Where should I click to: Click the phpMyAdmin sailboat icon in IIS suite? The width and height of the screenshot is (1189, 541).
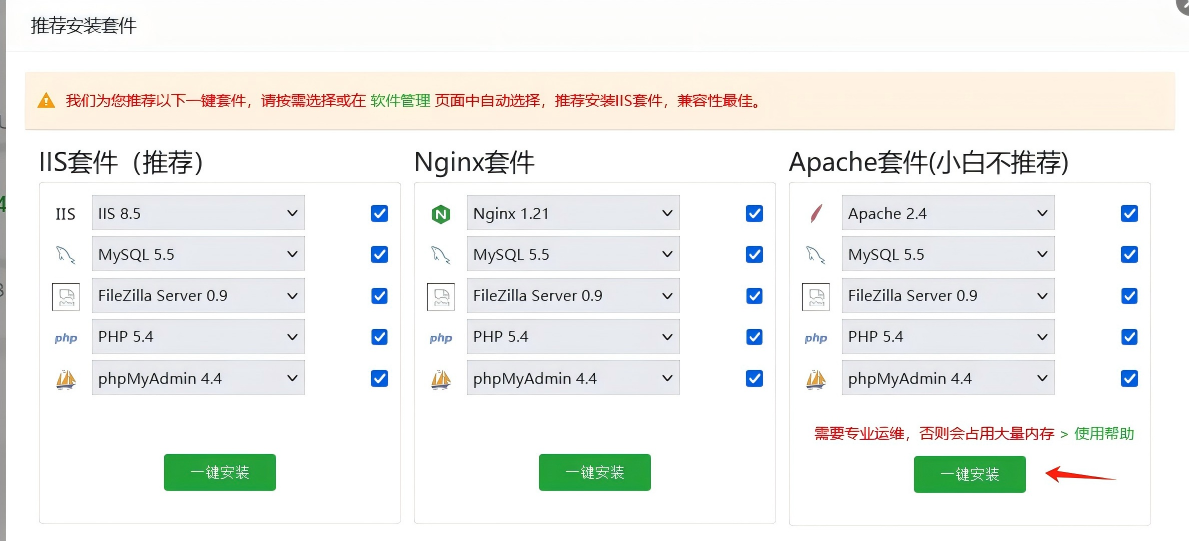point(66,379)
